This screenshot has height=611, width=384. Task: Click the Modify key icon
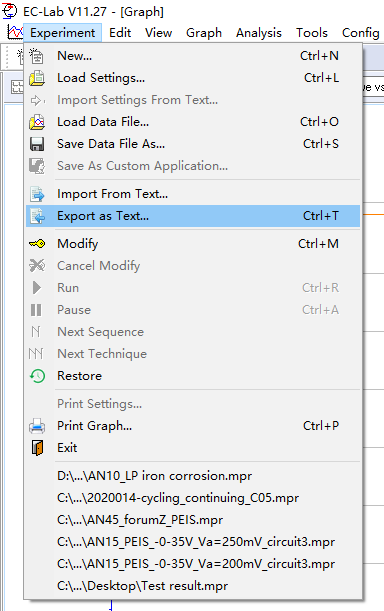[37, 244]
